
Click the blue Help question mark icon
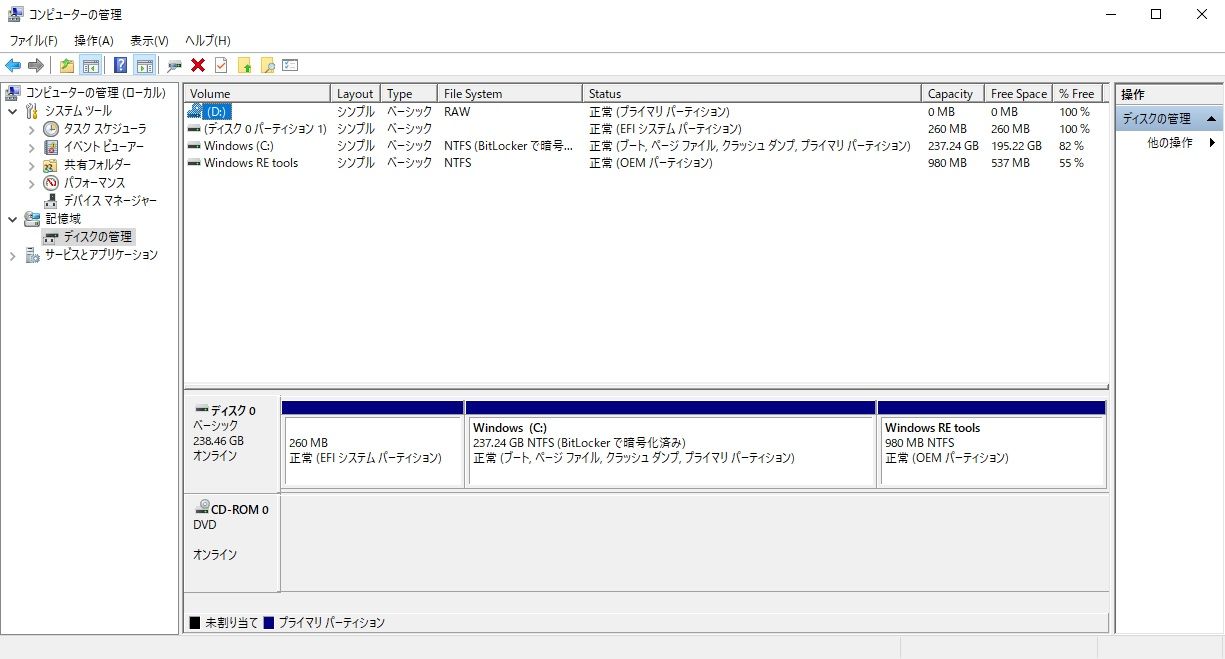click(x=120, y=66)
